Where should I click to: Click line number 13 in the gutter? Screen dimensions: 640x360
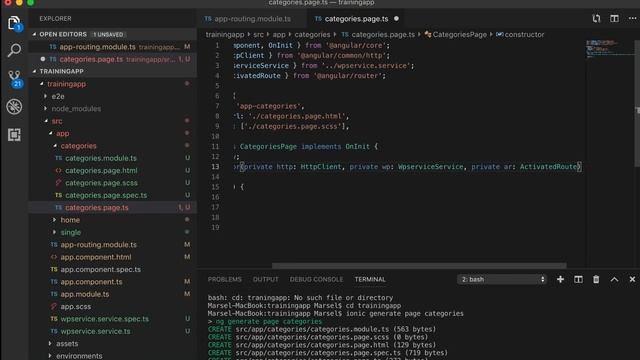[x=215, y=167]
